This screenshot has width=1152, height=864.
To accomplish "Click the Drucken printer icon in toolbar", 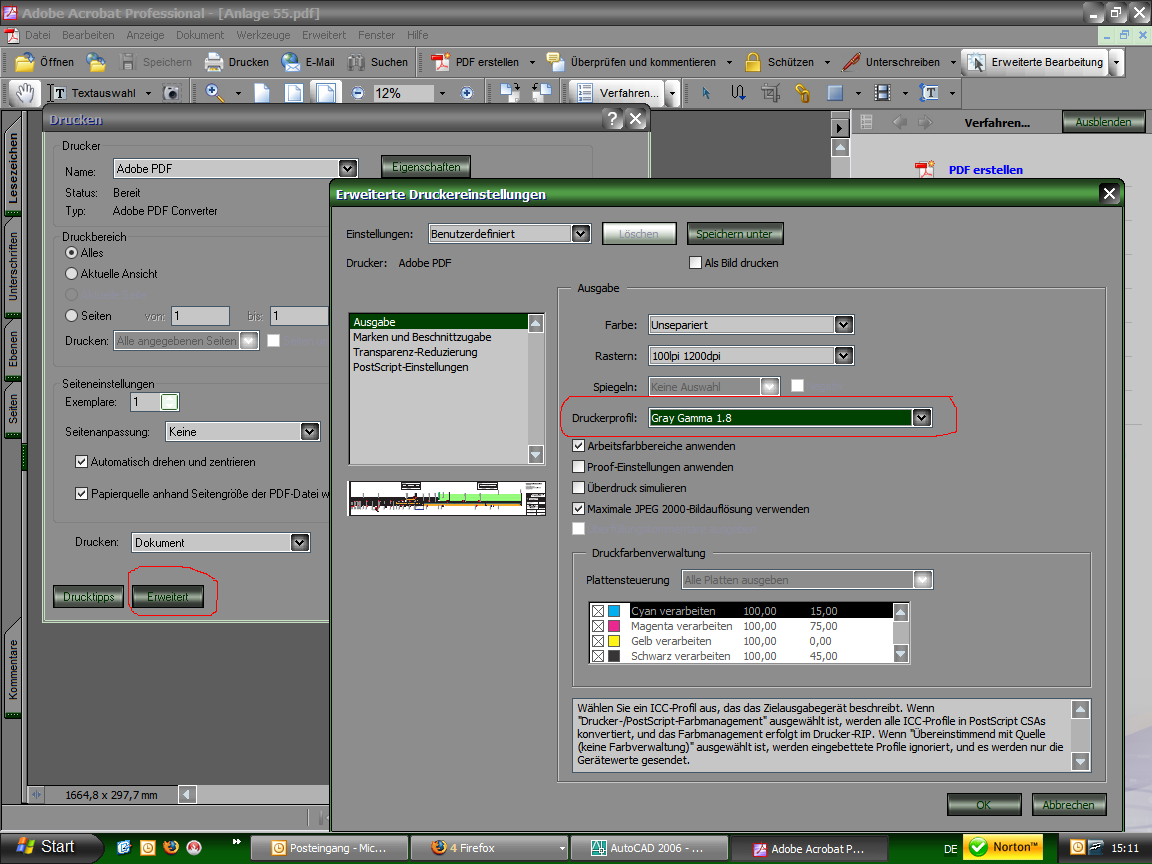I will [214, 62].
